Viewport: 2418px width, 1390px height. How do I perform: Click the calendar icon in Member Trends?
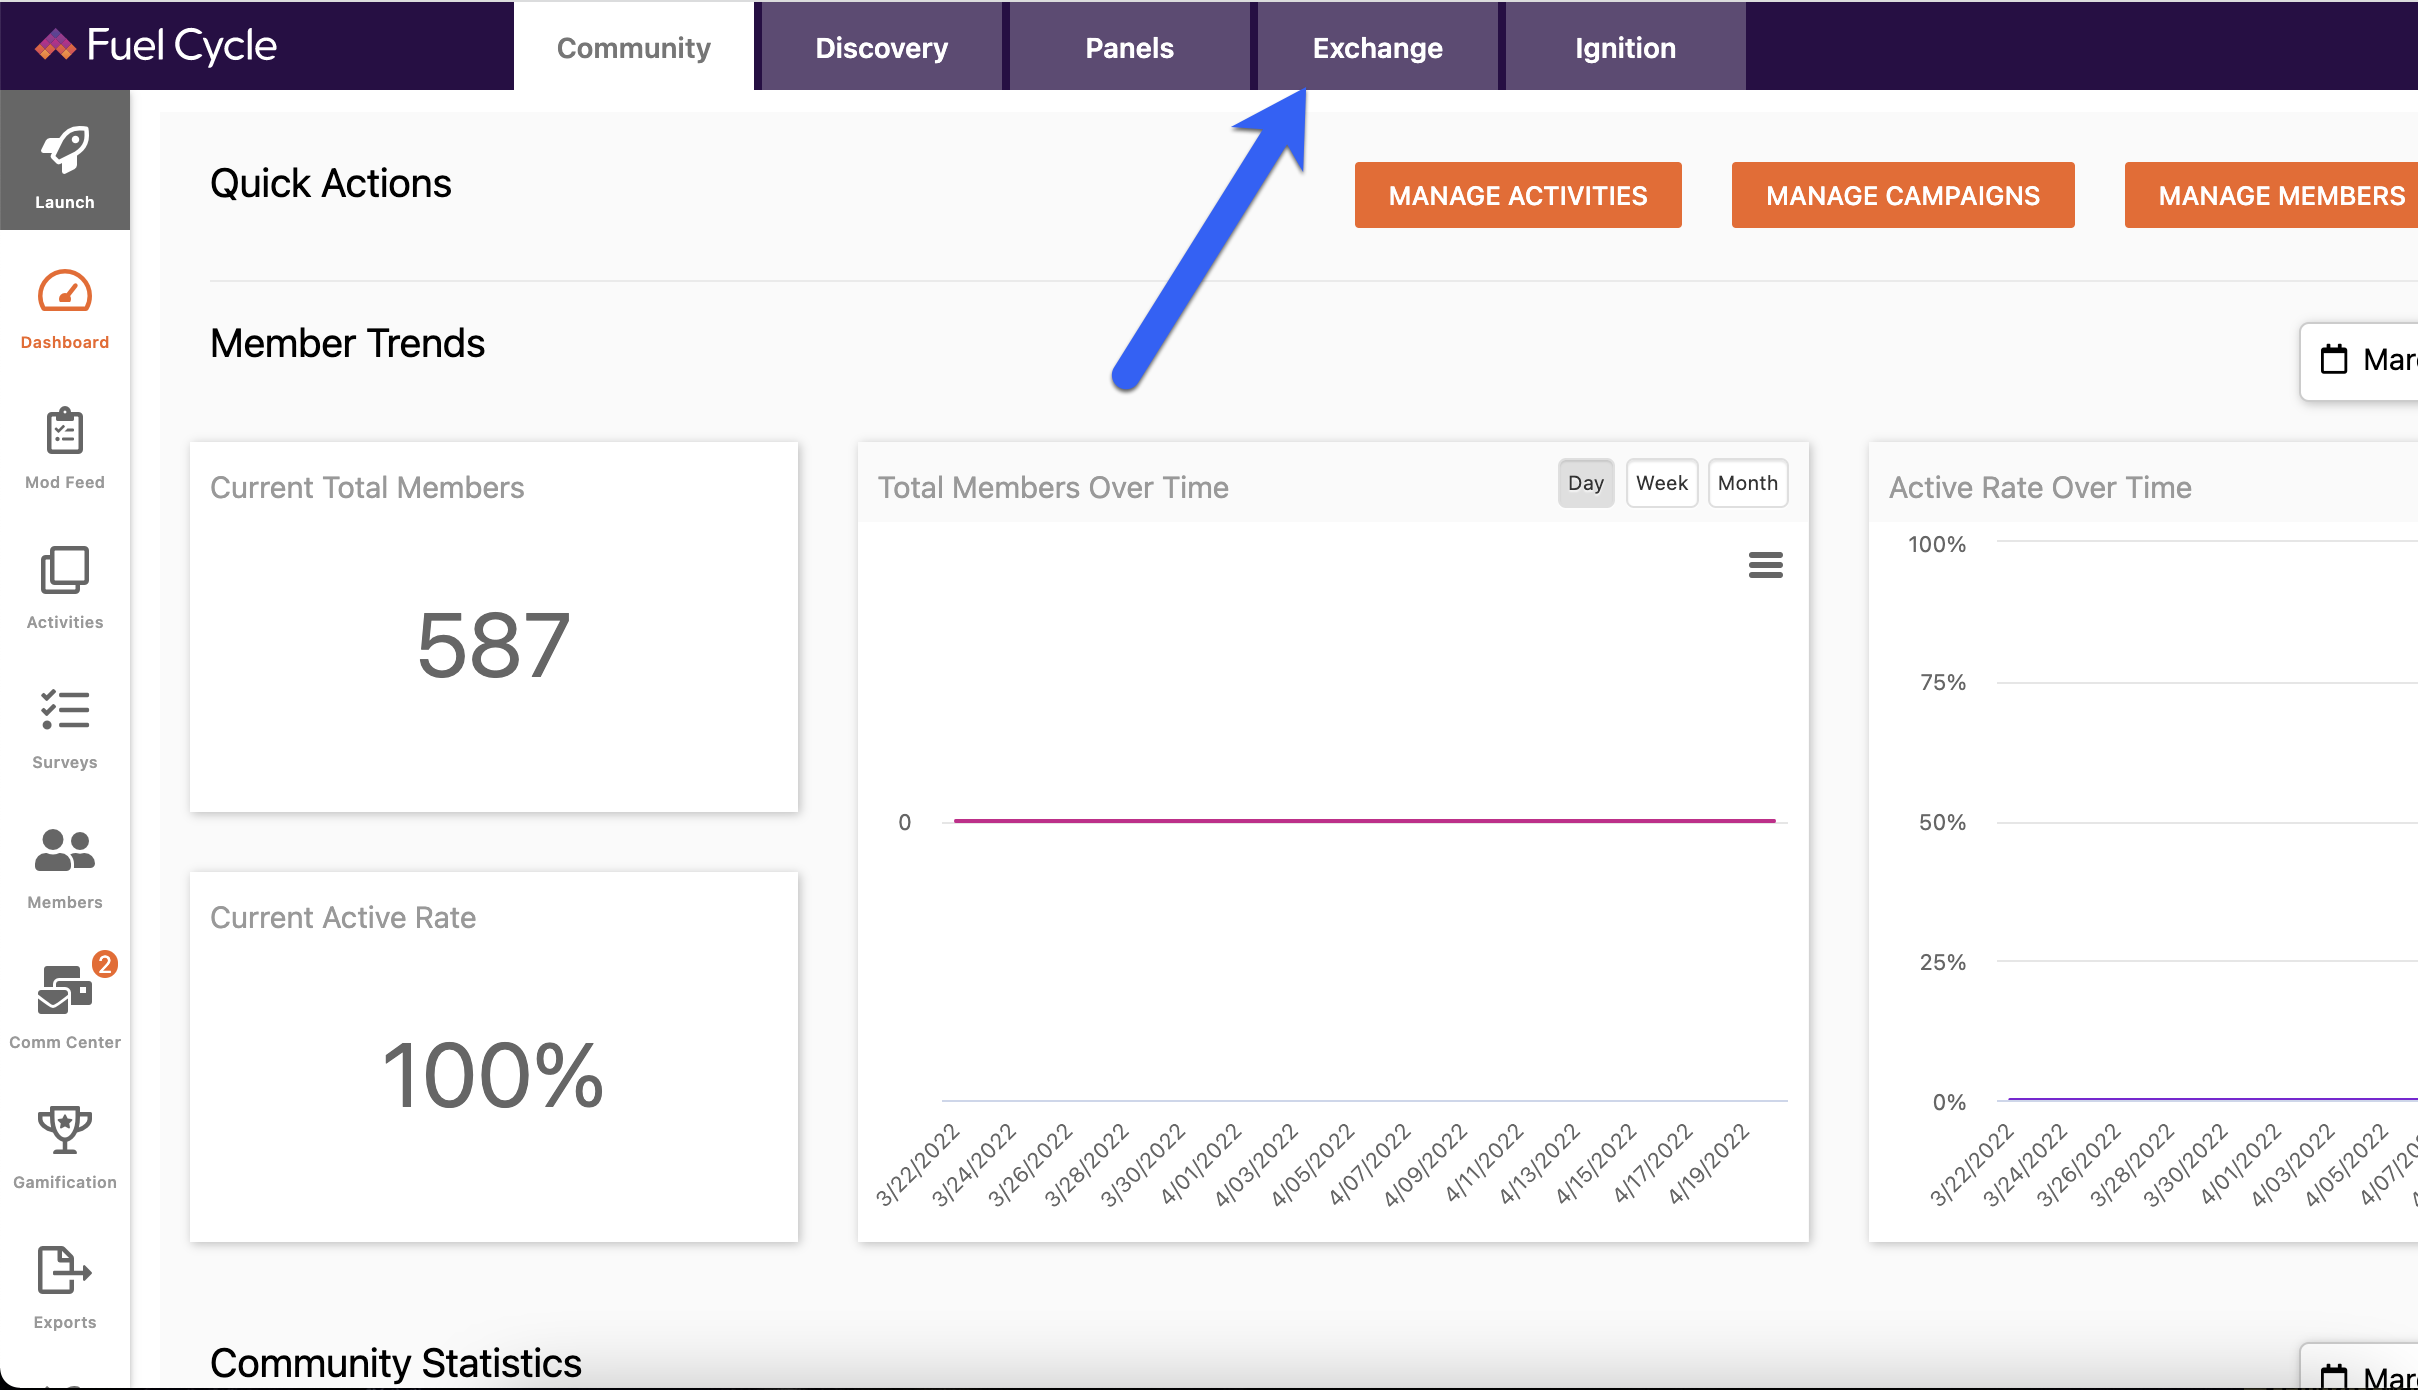coord(2334,359)
